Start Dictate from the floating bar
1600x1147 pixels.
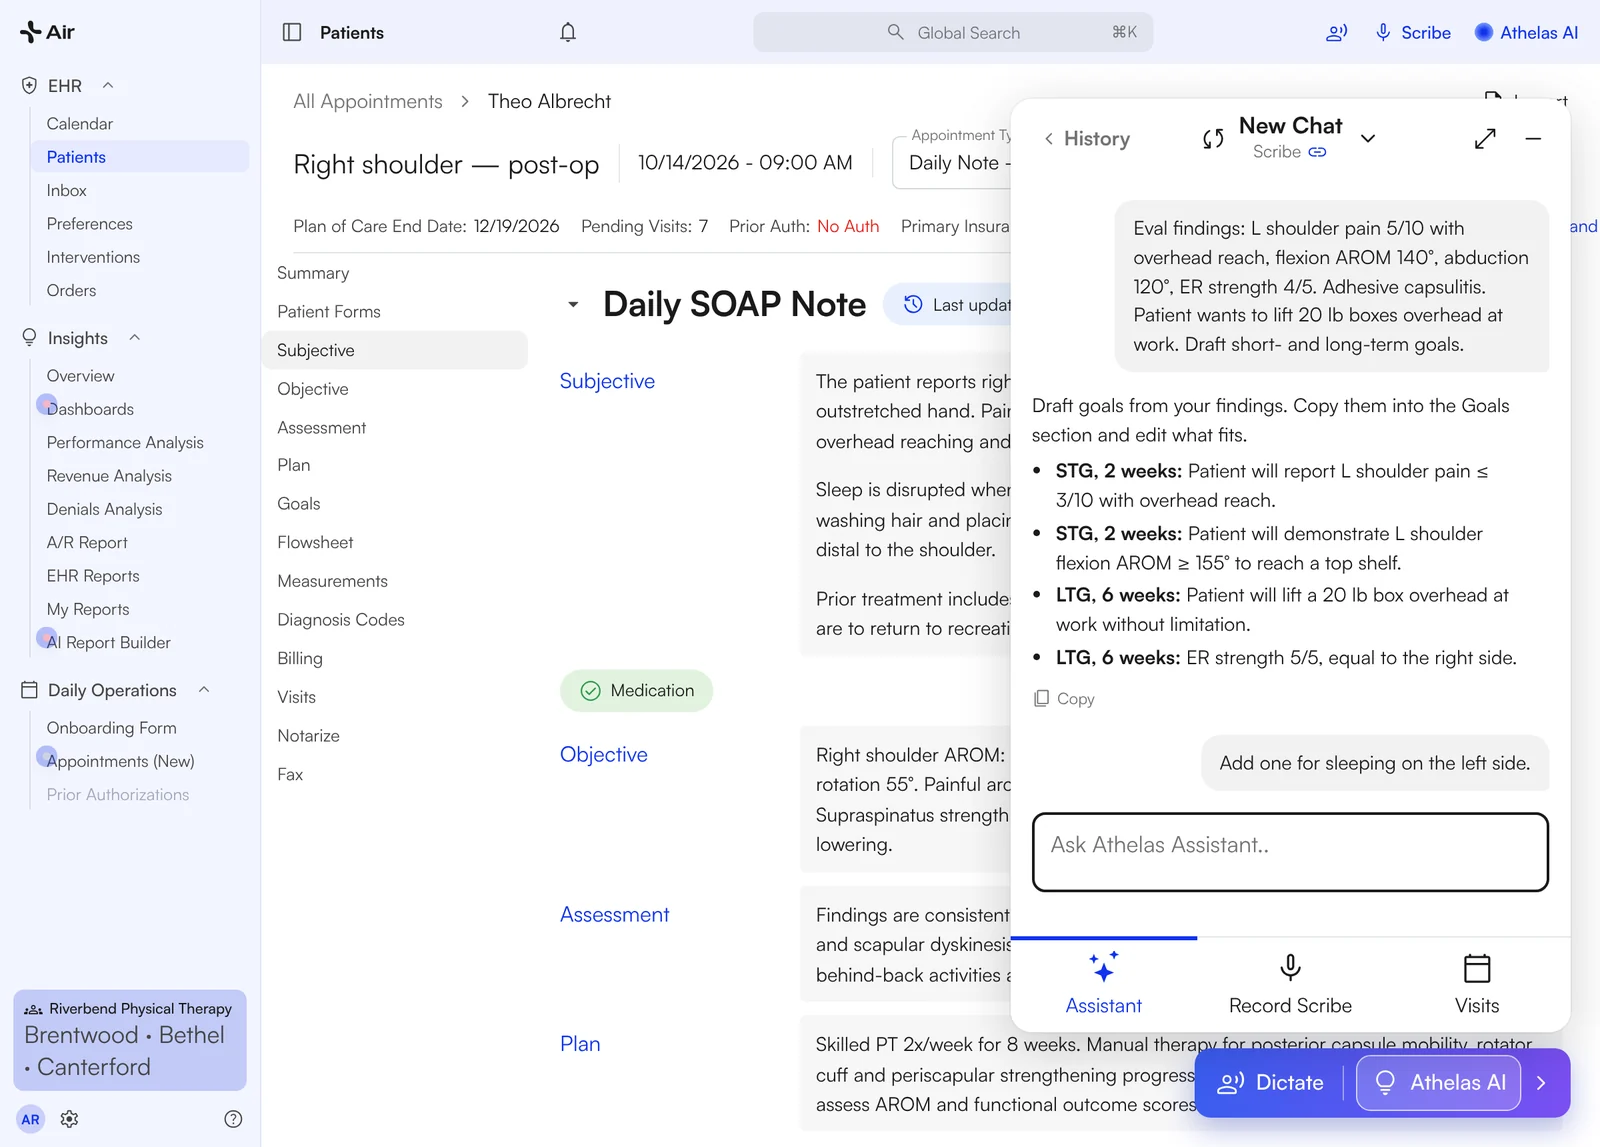(1270, 1083)
